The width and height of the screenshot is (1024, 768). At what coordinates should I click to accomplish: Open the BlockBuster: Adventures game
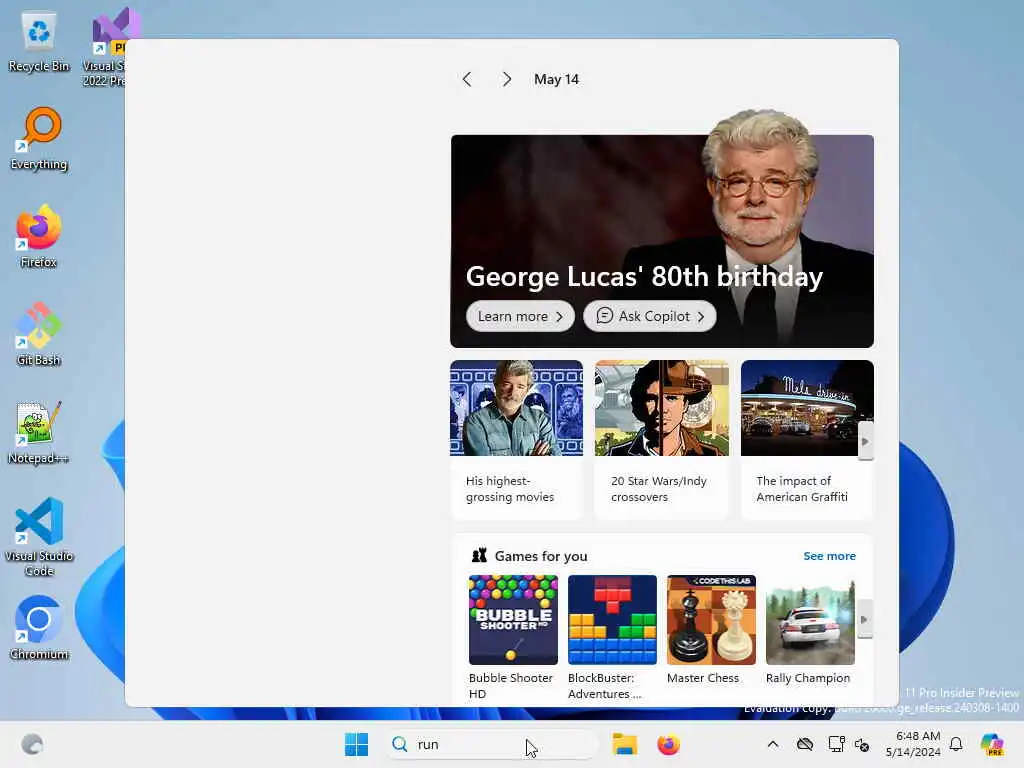(612, 637)
